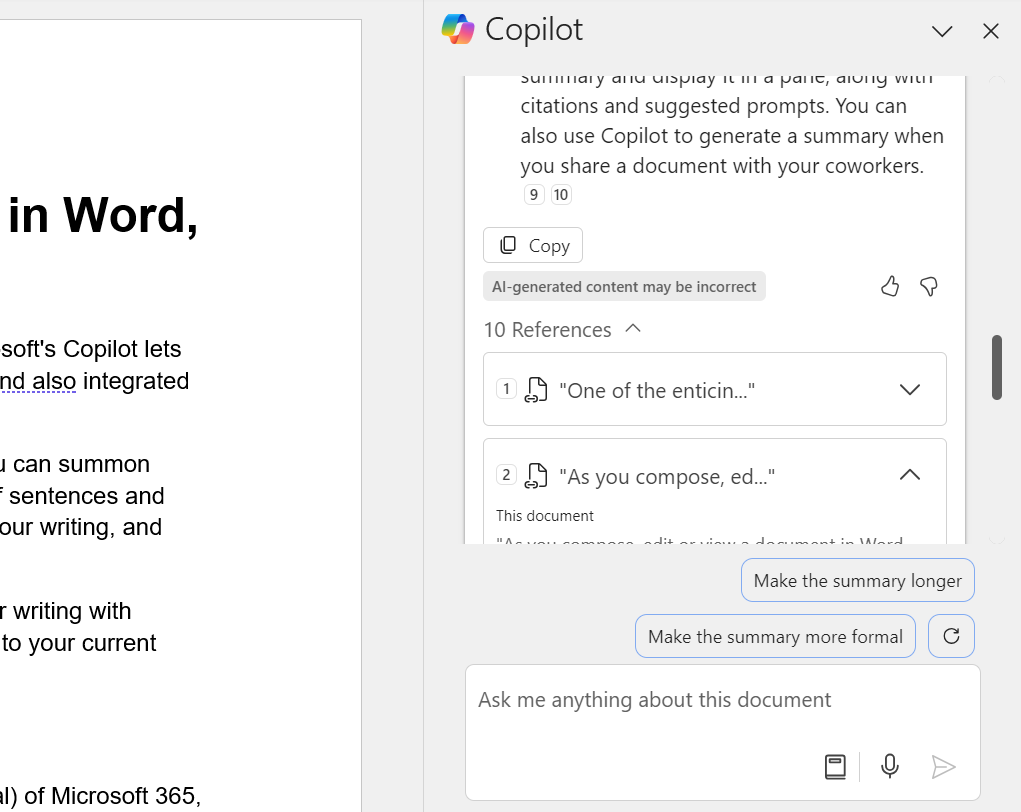Click the document heading "in Word,"
1021x812 pixels.
tap(103, 216)
